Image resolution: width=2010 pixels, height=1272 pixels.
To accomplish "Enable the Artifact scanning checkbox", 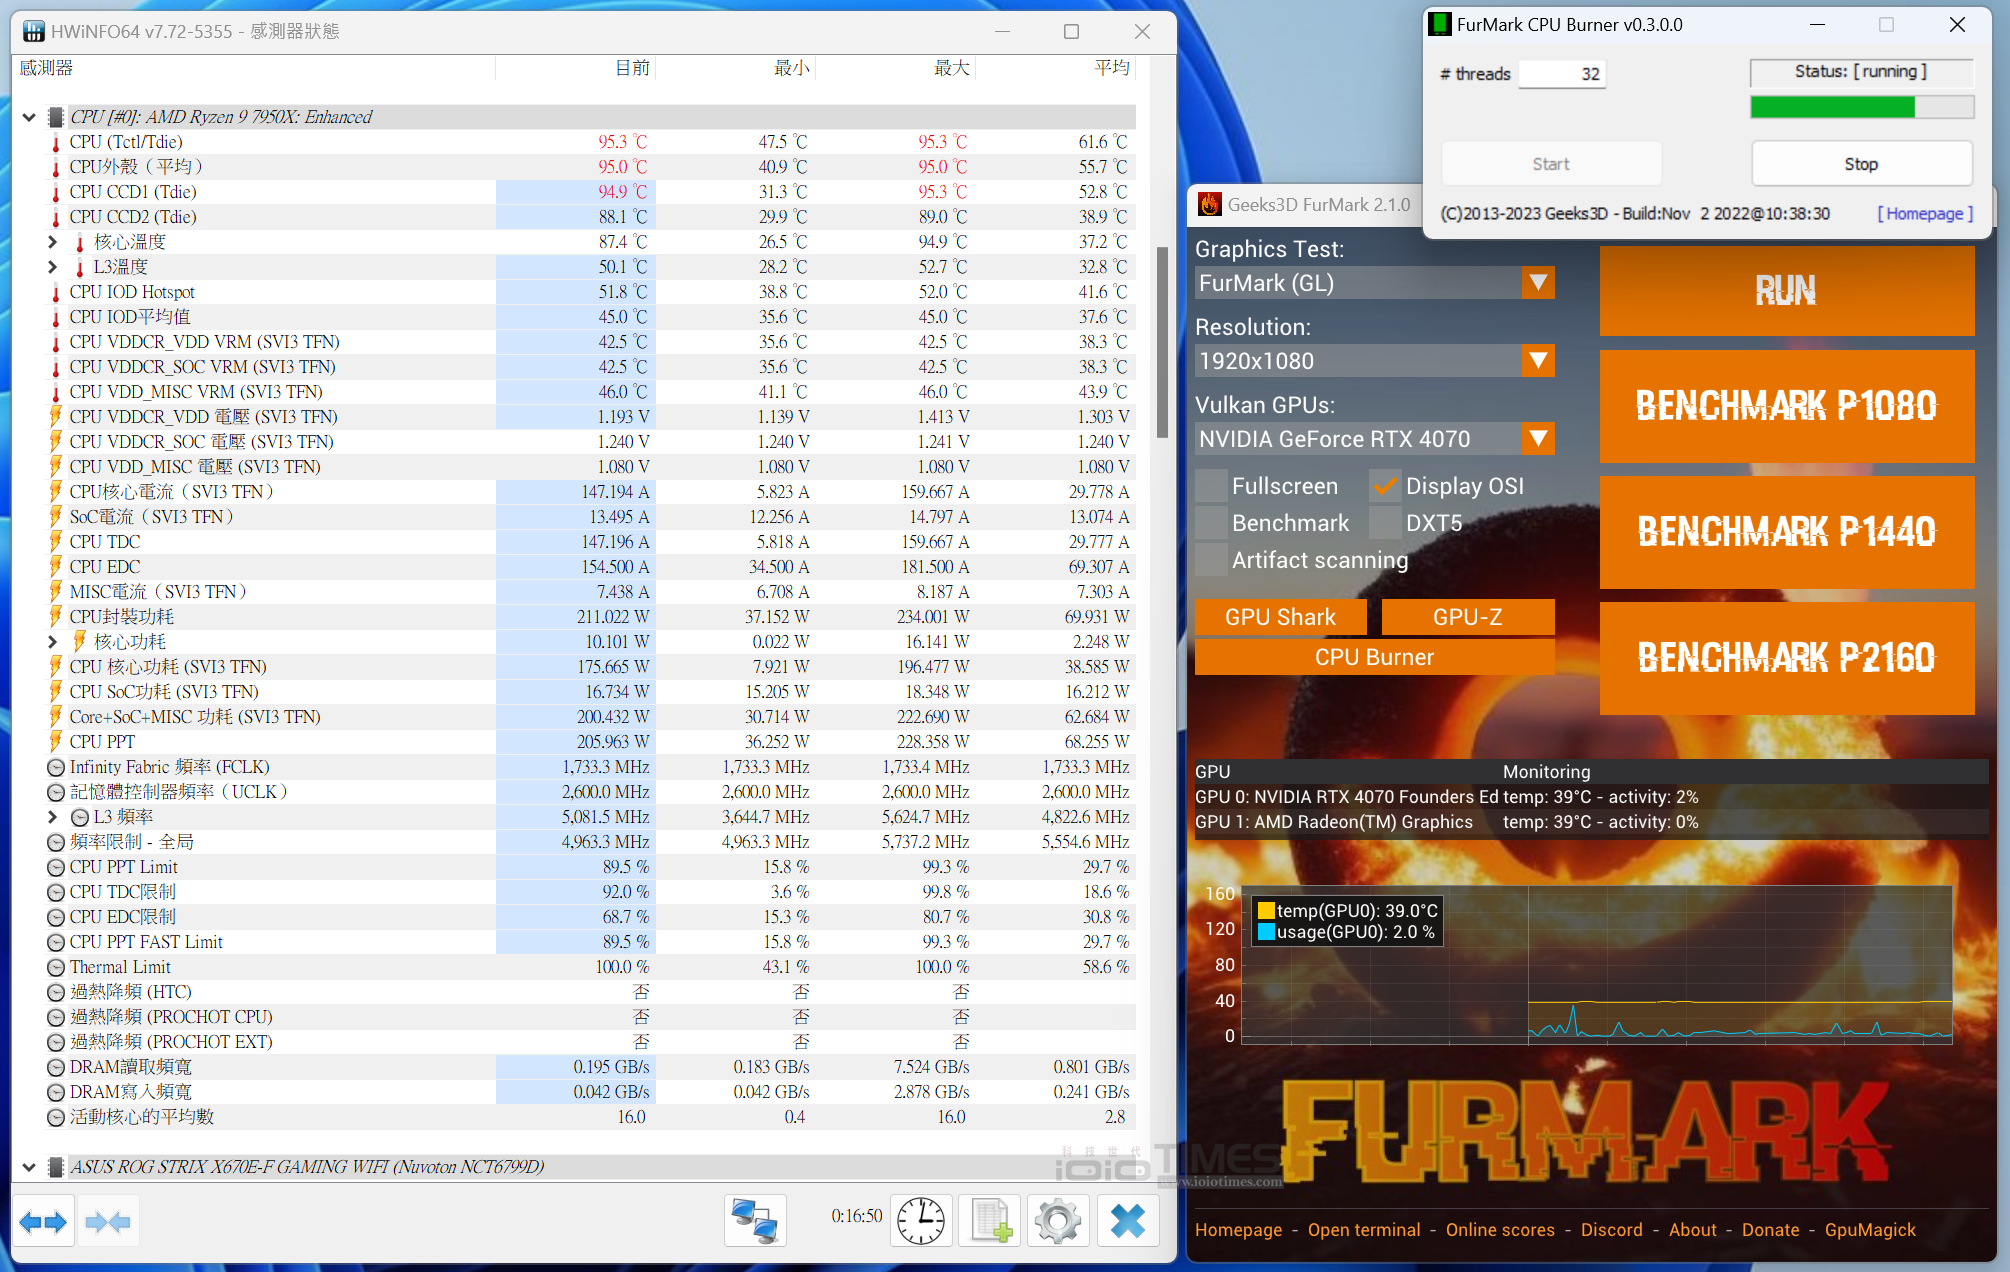I will [x=1211, y=560].
